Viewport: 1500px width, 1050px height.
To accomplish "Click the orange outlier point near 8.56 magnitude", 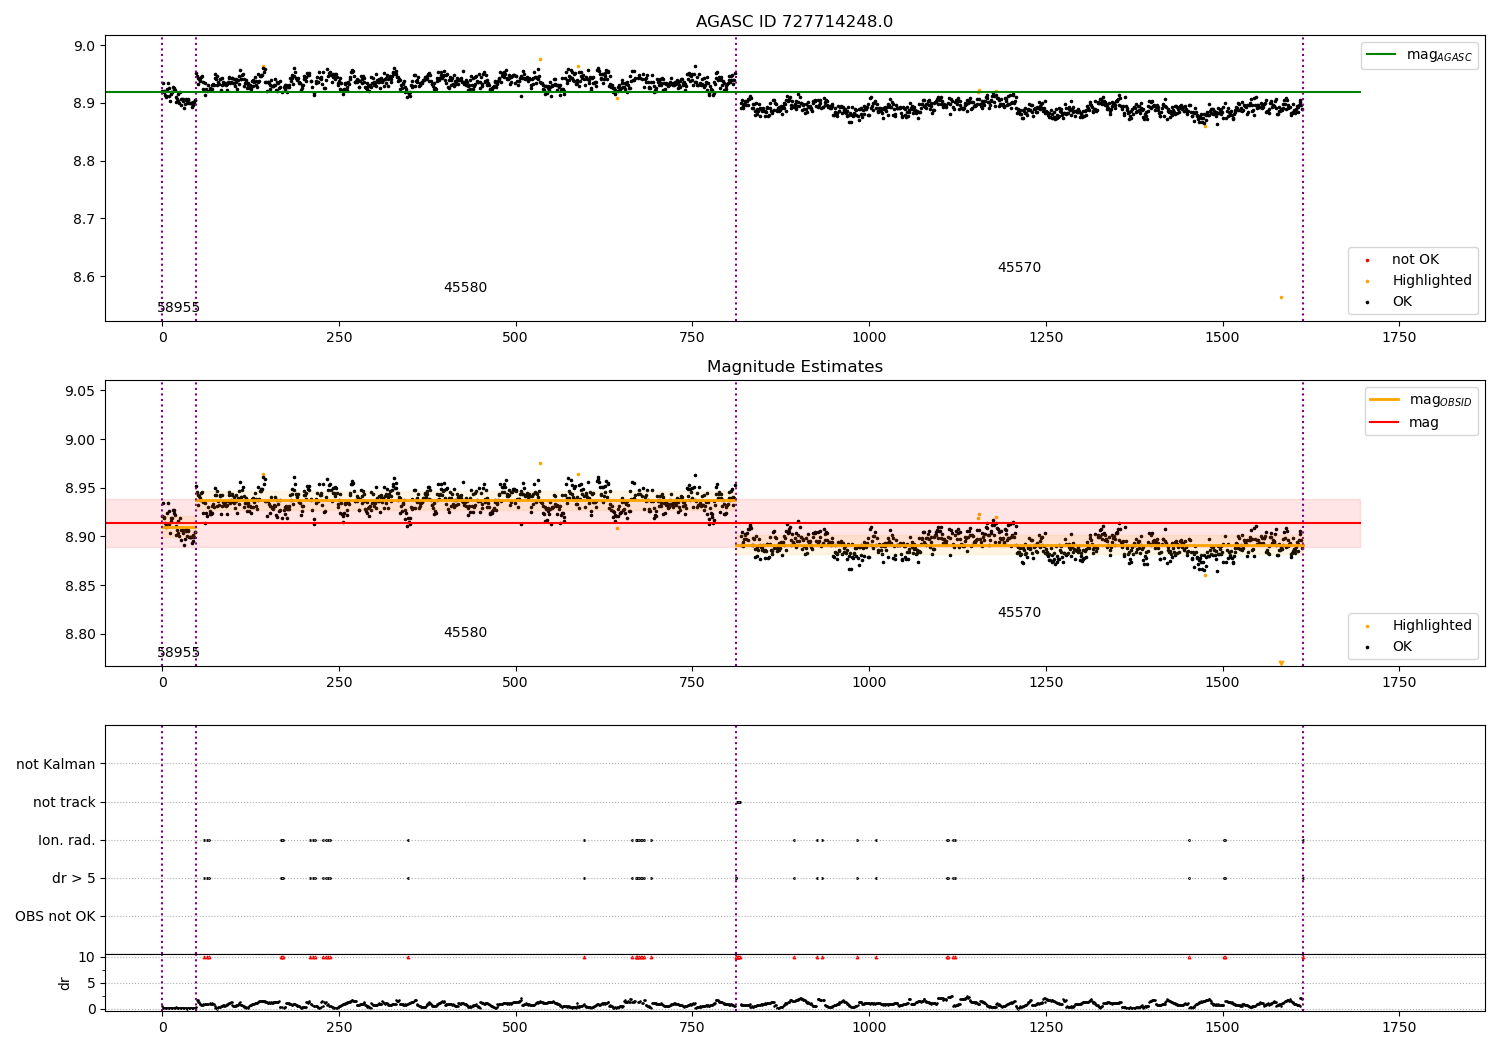I will click(1281, 297).
